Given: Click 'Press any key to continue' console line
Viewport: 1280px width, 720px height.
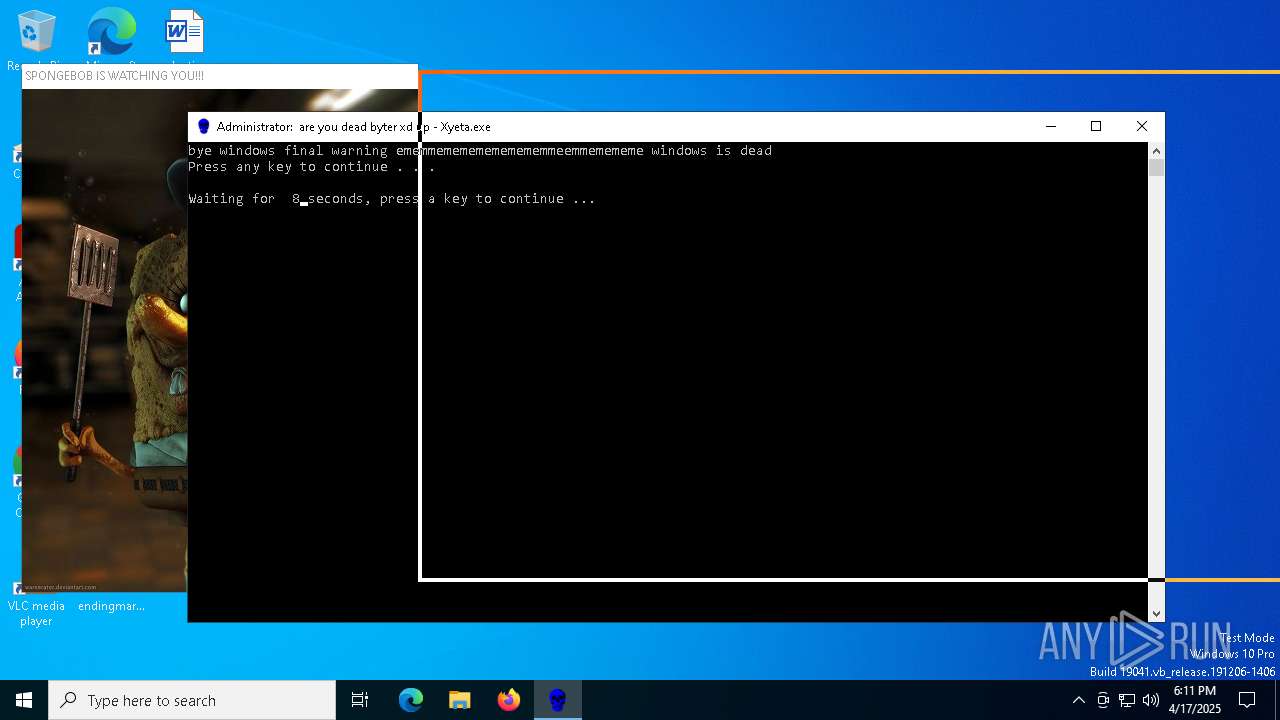Looking at the screenshot, I should (x=312, y=167).
